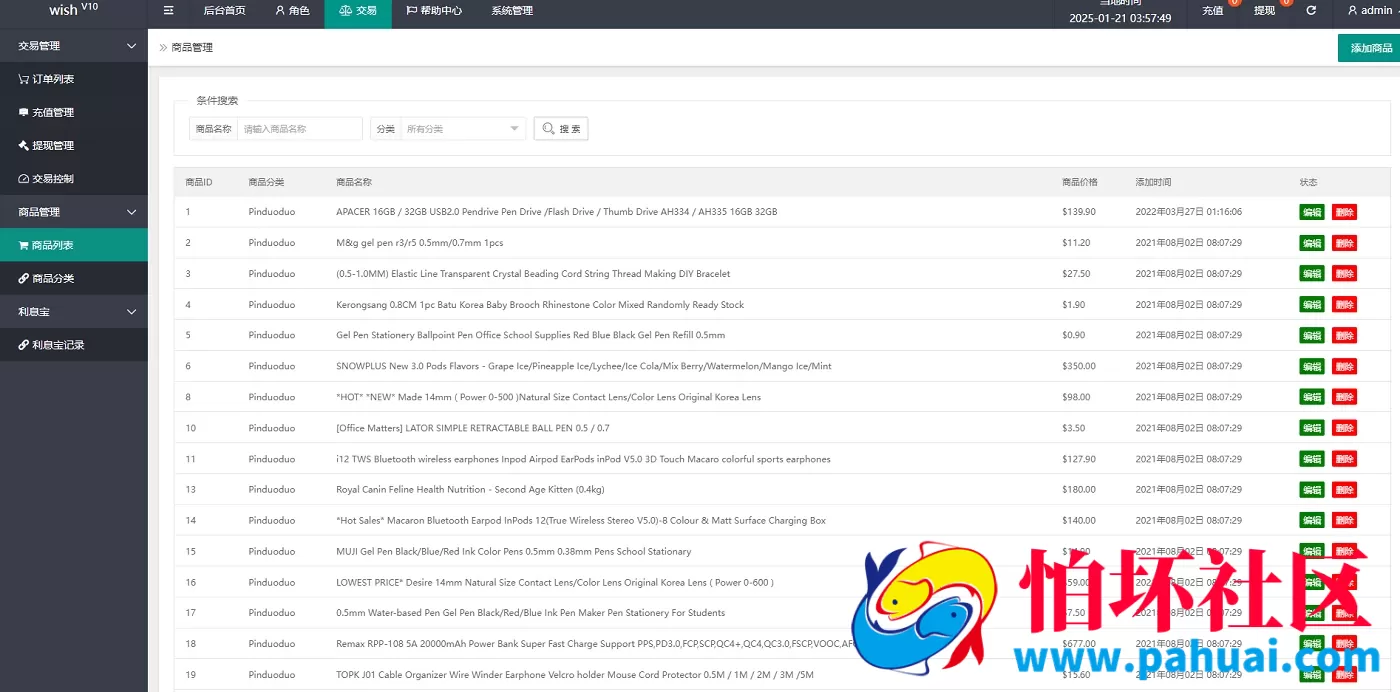Click the TOPK J01 Cable Organizer name
Image resolution: width=1400 pixels, height=692 pixels.
tap(575, 675)
